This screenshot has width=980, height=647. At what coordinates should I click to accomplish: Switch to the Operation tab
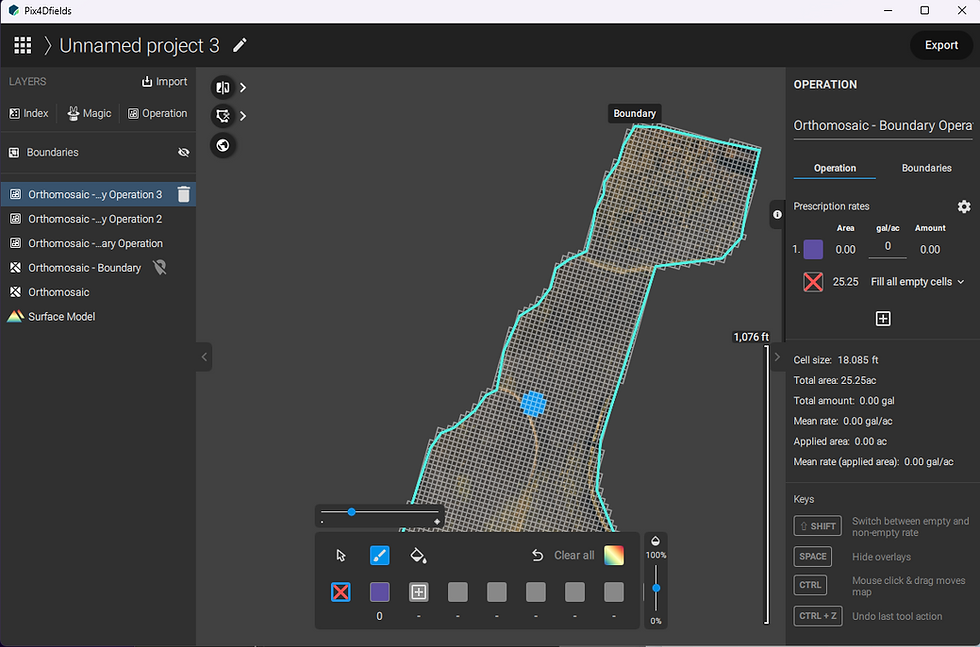tap(834, 168)
